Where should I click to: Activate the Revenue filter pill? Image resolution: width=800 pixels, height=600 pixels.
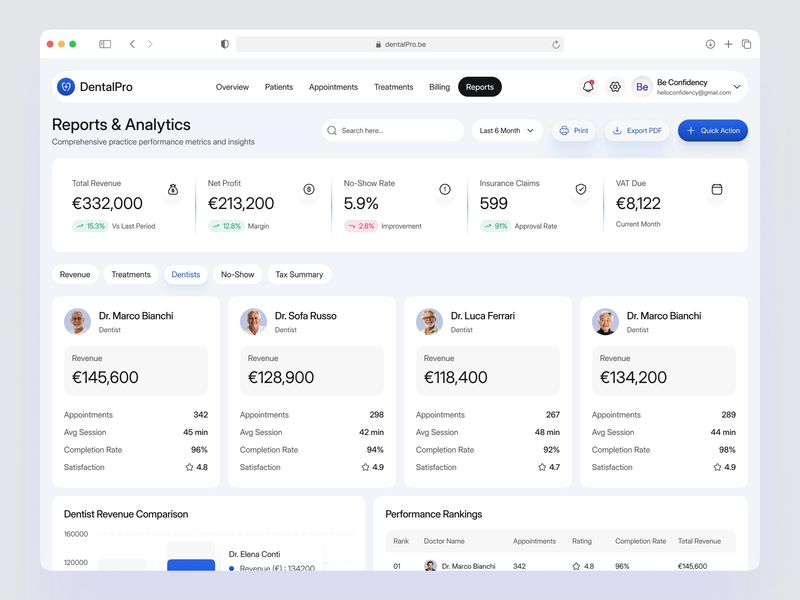point(75,274)
